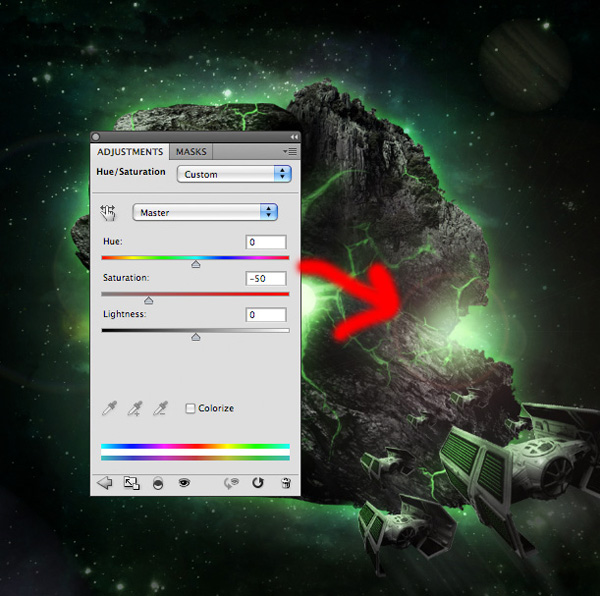The height and width of the screenshot is (596, 600).
Task: Switch panel to expanded view icon
Action: (x=131, y=482)
